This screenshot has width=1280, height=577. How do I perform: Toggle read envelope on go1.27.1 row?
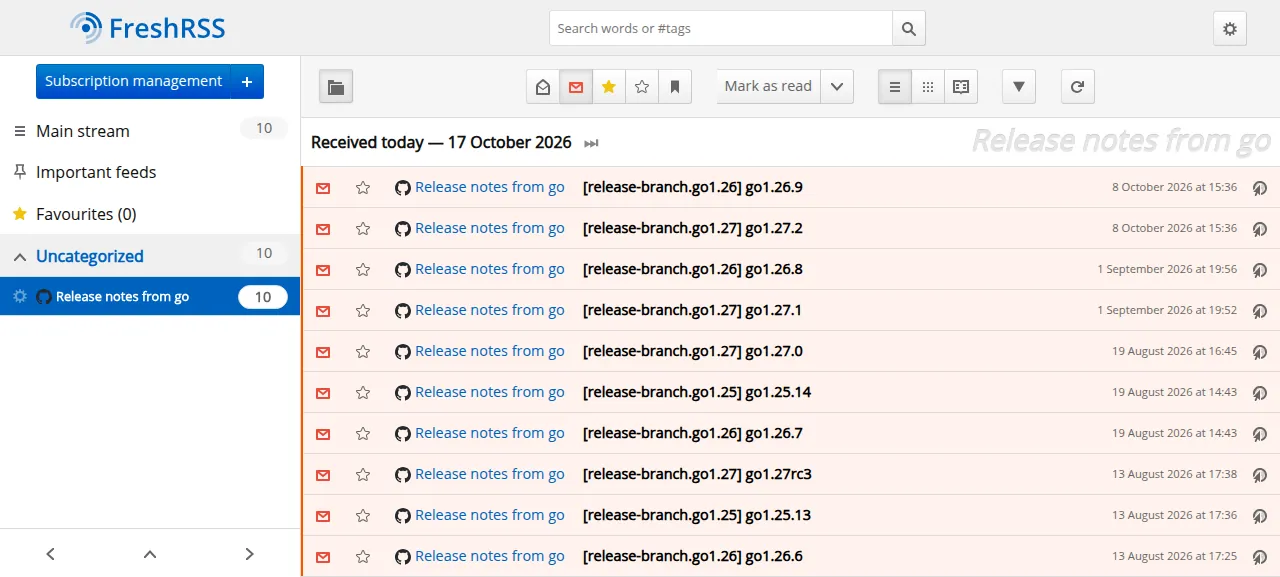323,310
